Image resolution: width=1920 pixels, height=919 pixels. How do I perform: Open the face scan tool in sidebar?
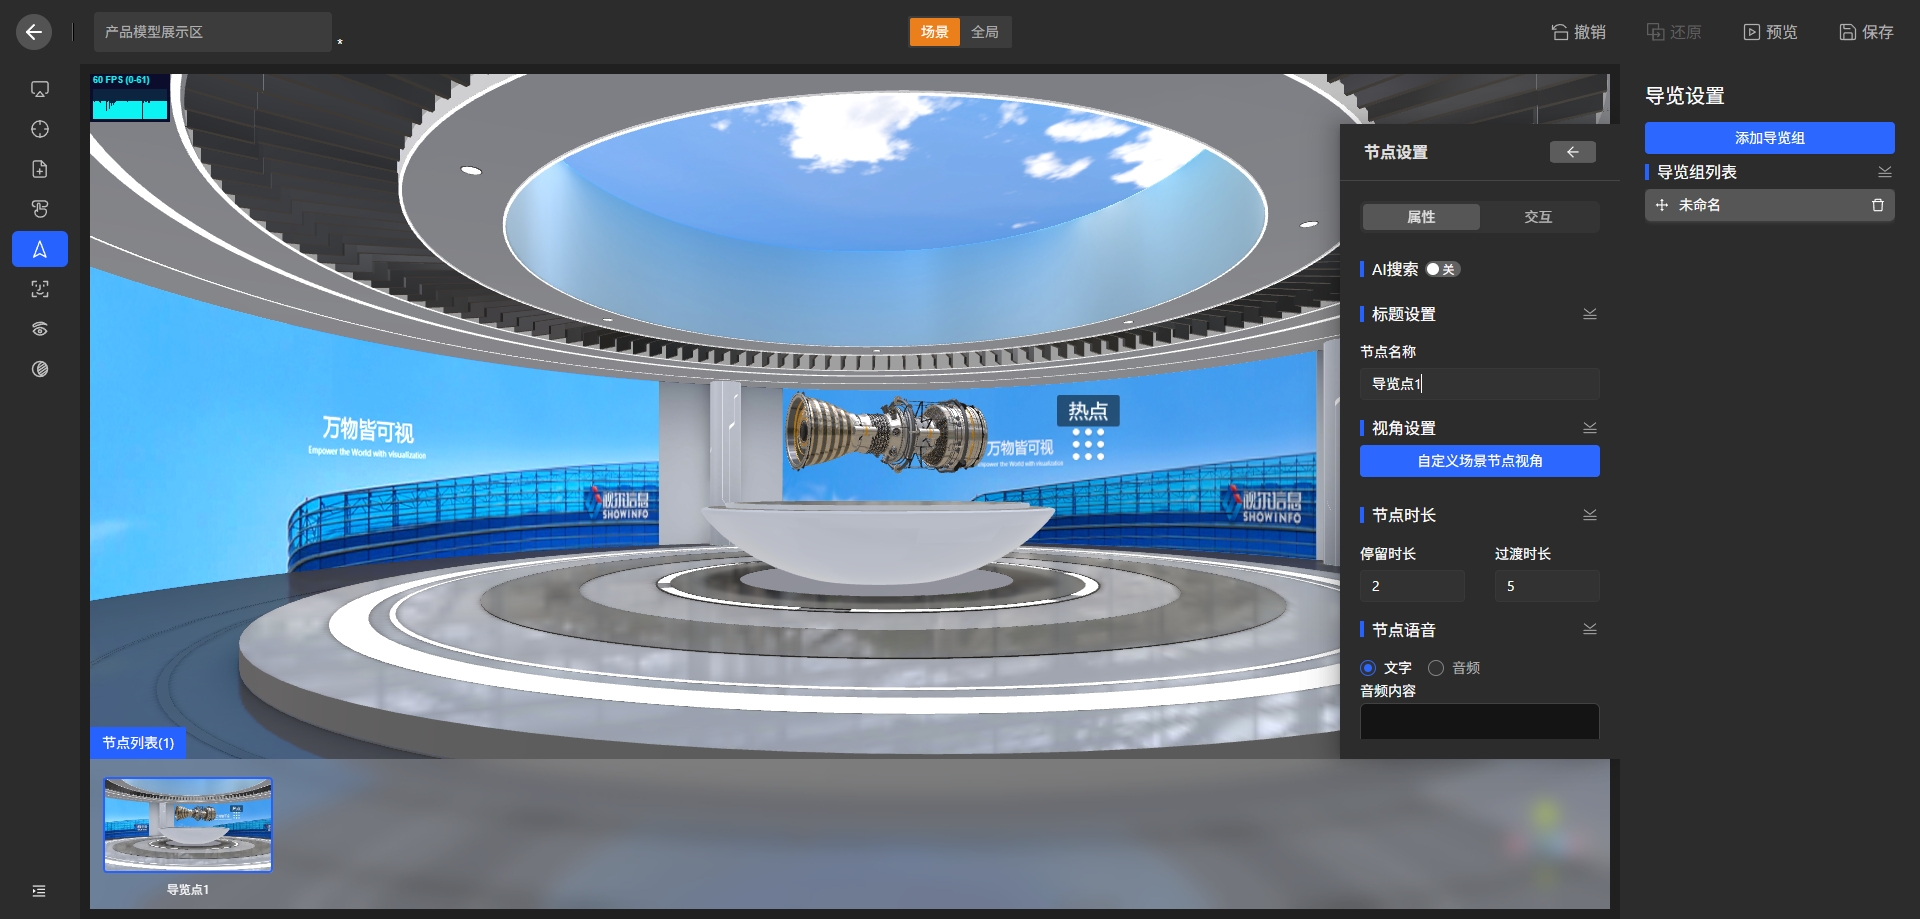pos(40,289)
